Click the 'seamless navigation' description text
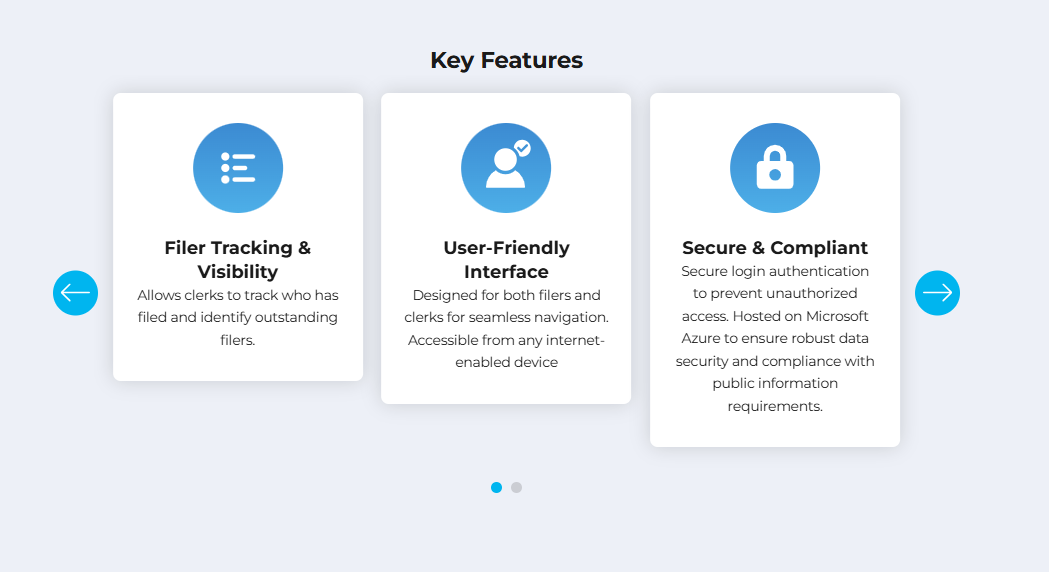 [506, 317]
